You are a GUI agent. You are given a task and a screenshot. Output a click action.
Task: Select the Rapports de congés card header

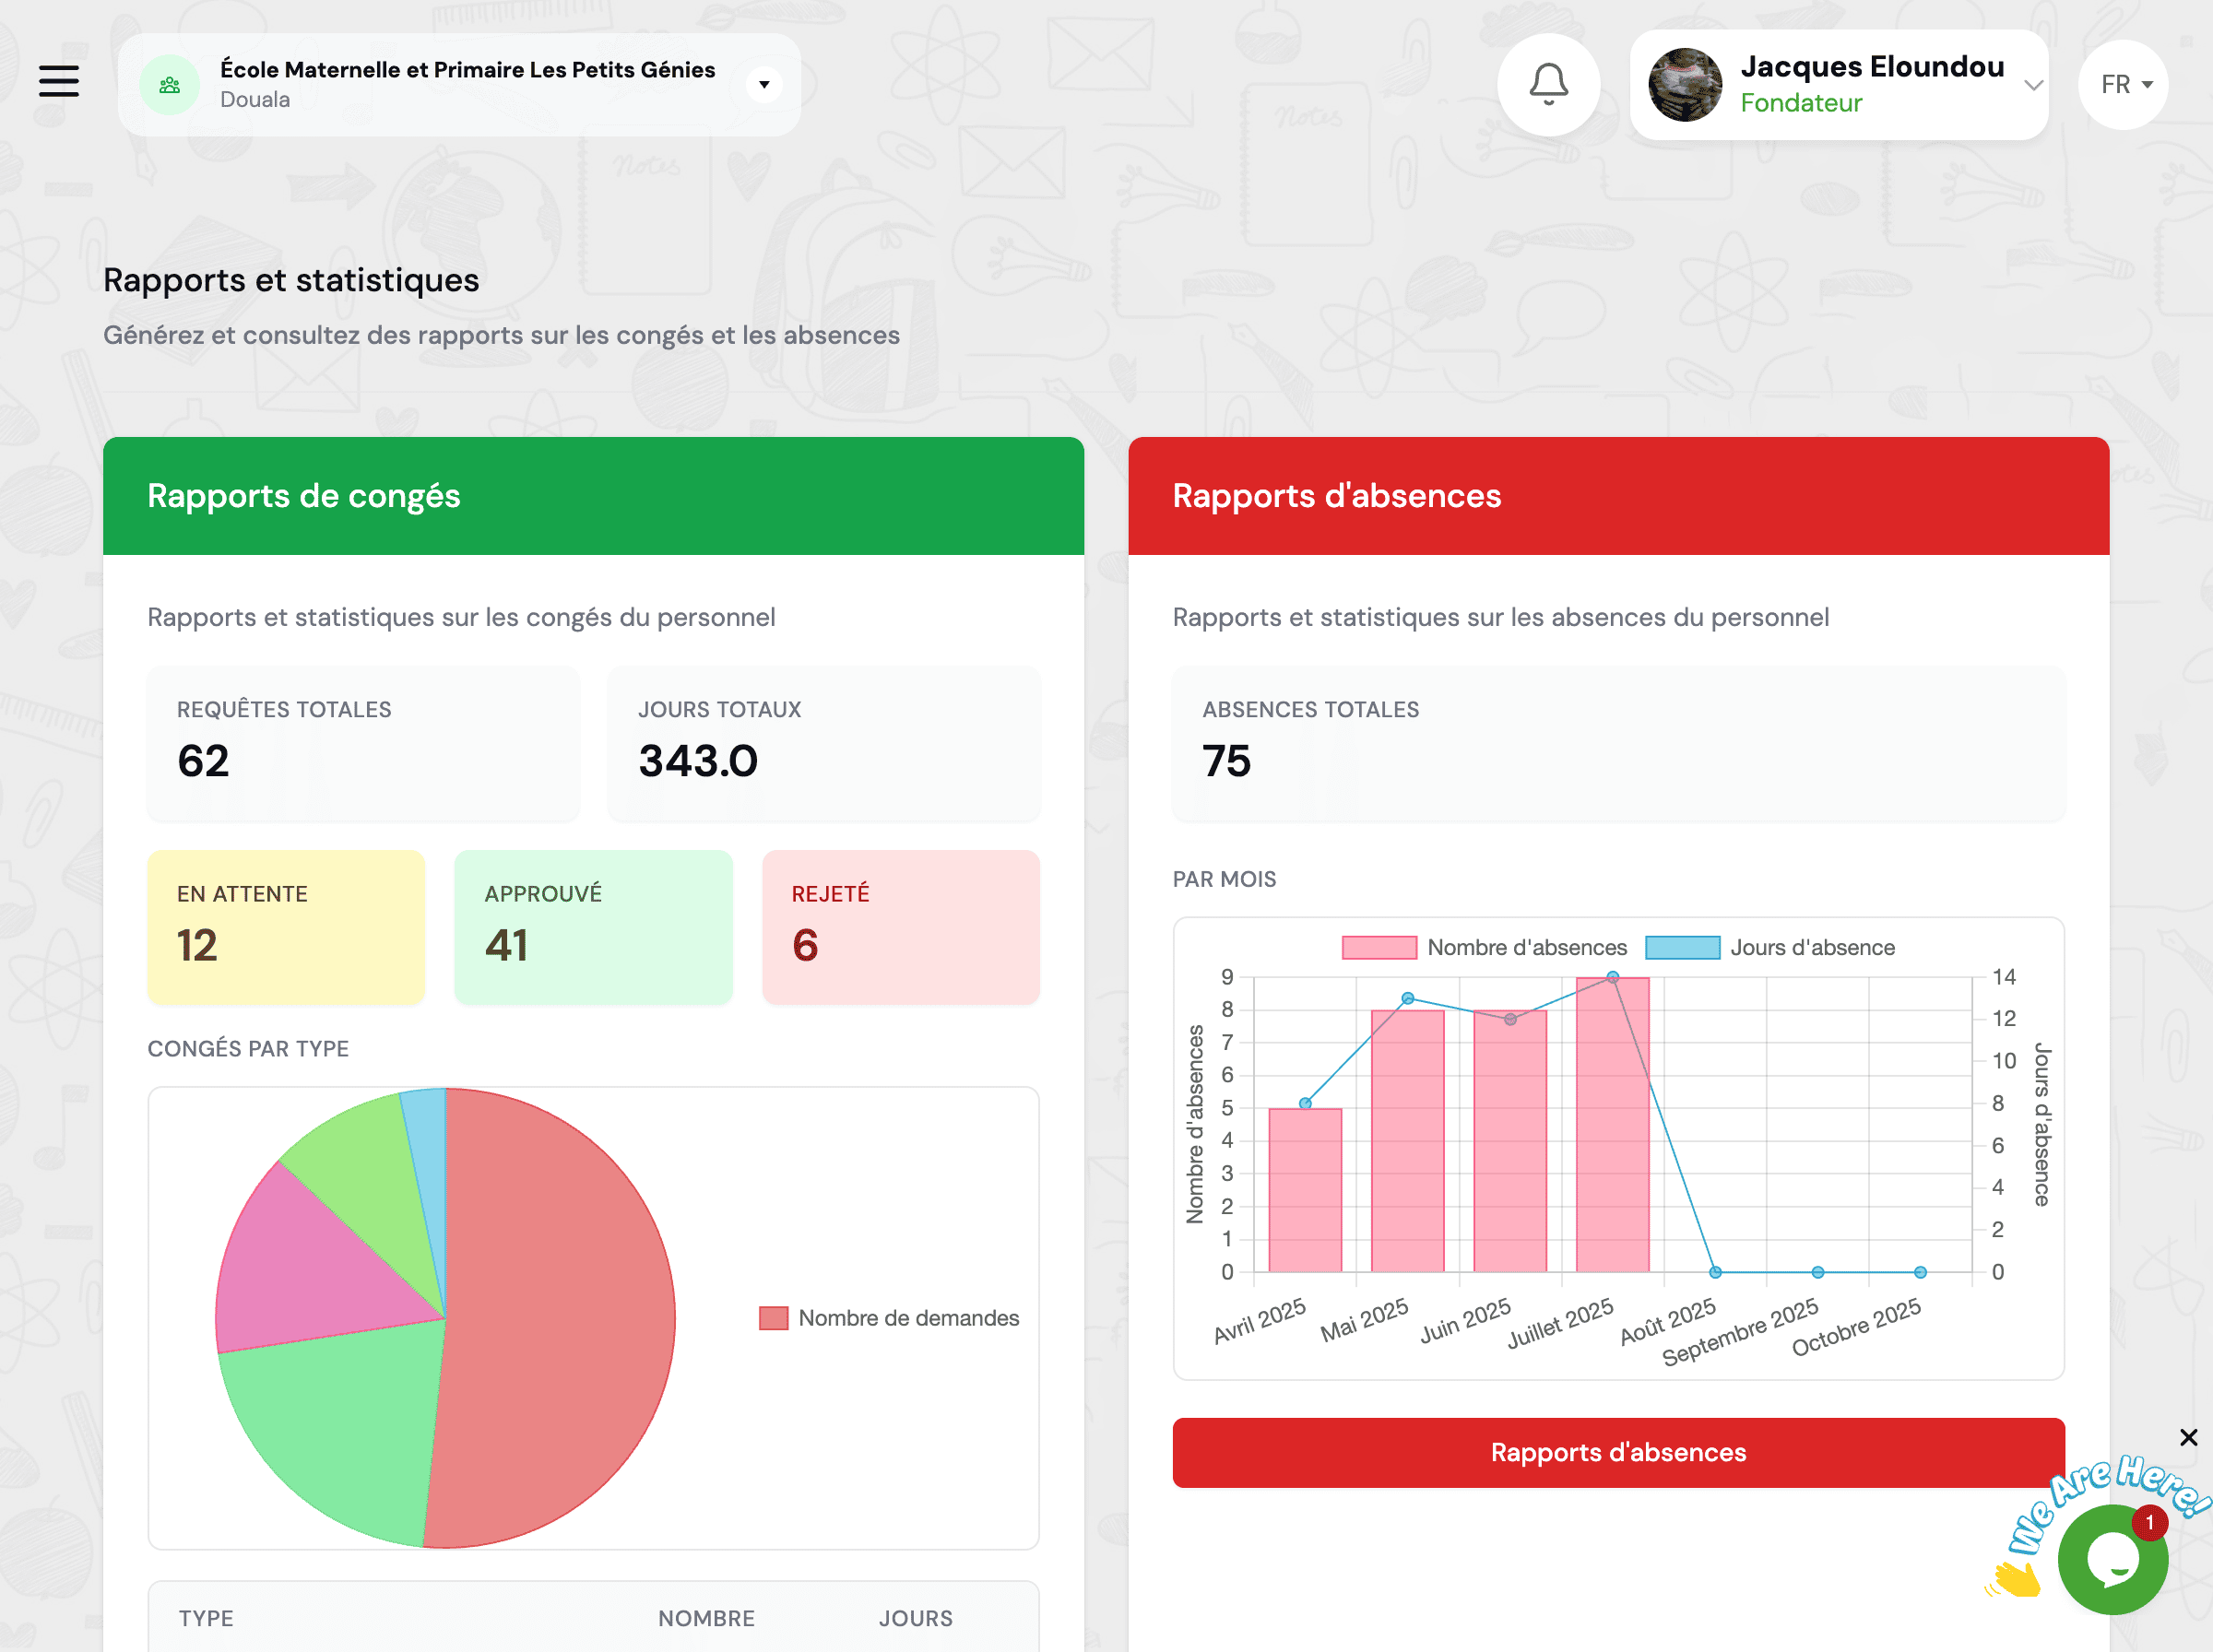pos(303,495)
